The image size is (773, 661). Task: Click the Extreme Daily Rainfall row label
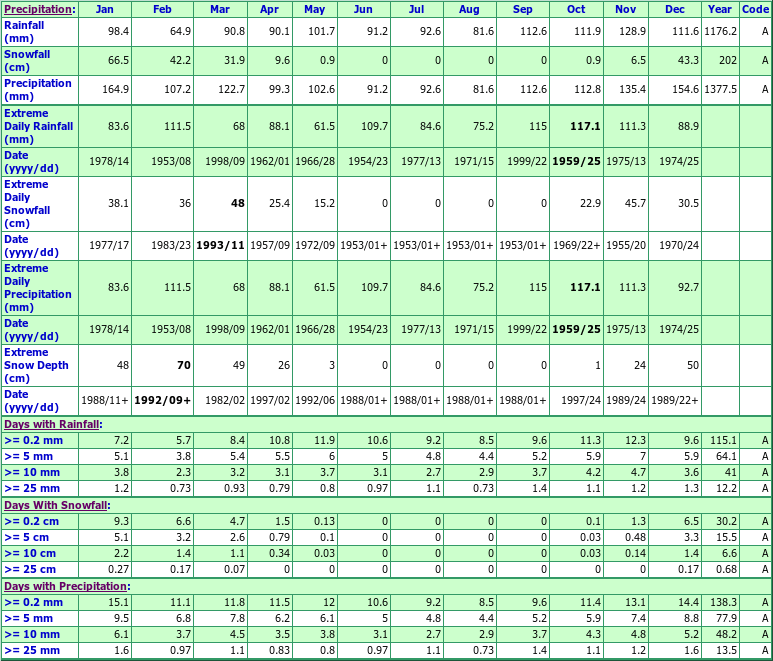click(39, 126)
